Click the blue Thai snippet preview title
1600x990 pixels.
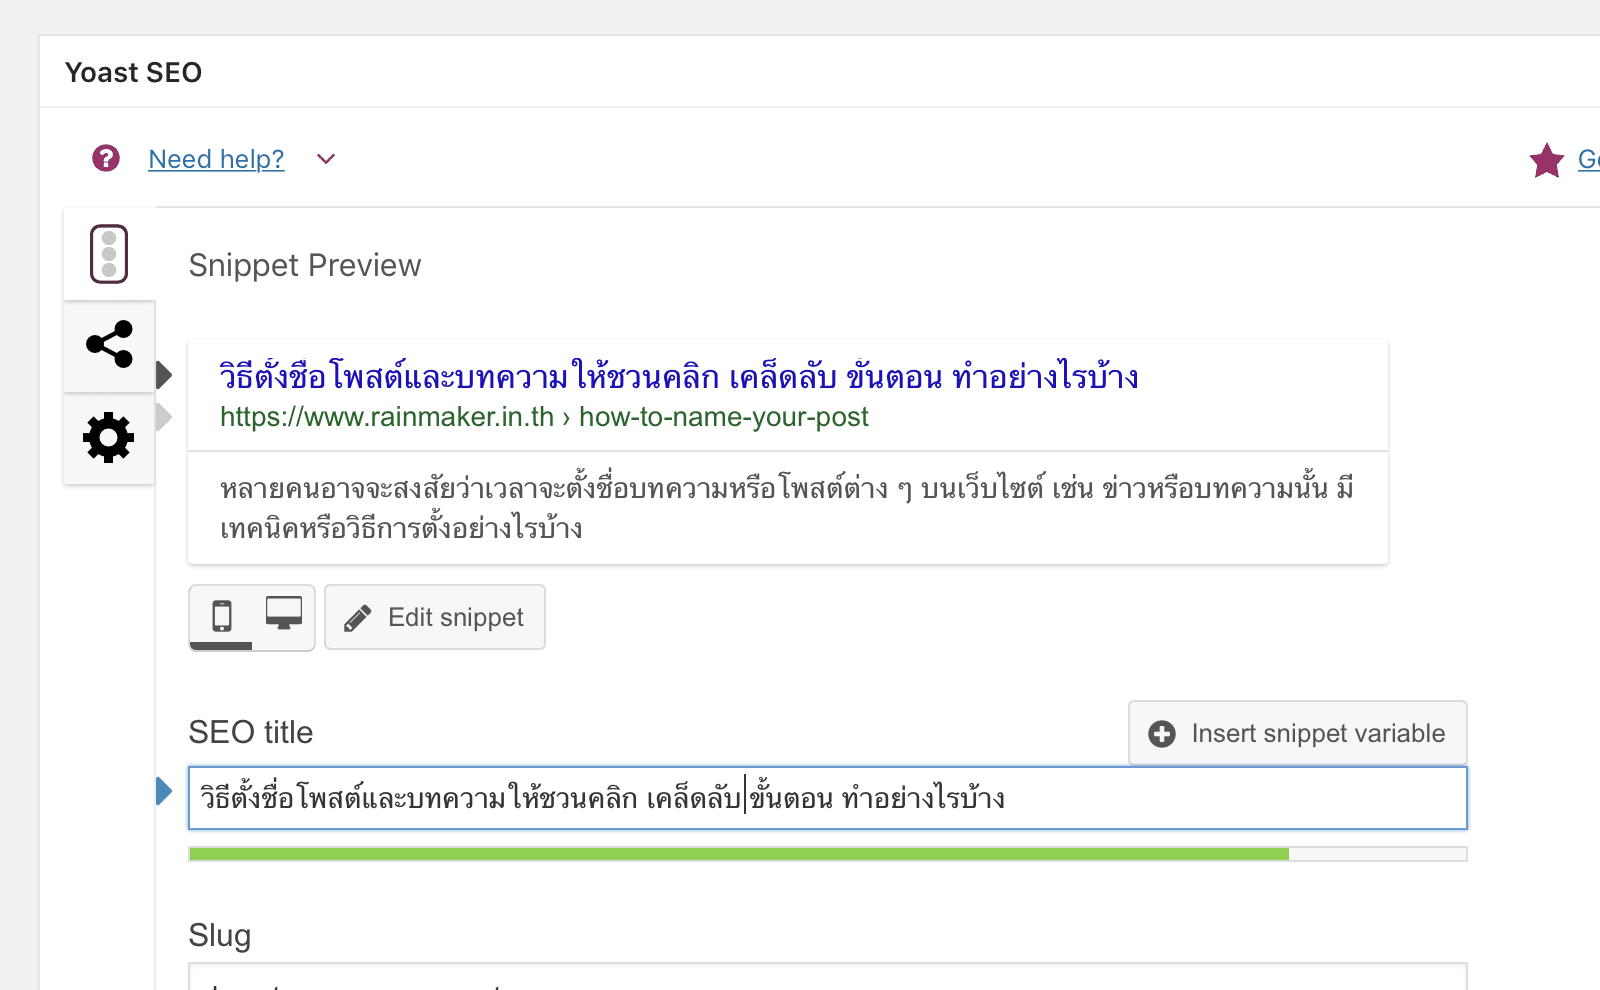678,377
